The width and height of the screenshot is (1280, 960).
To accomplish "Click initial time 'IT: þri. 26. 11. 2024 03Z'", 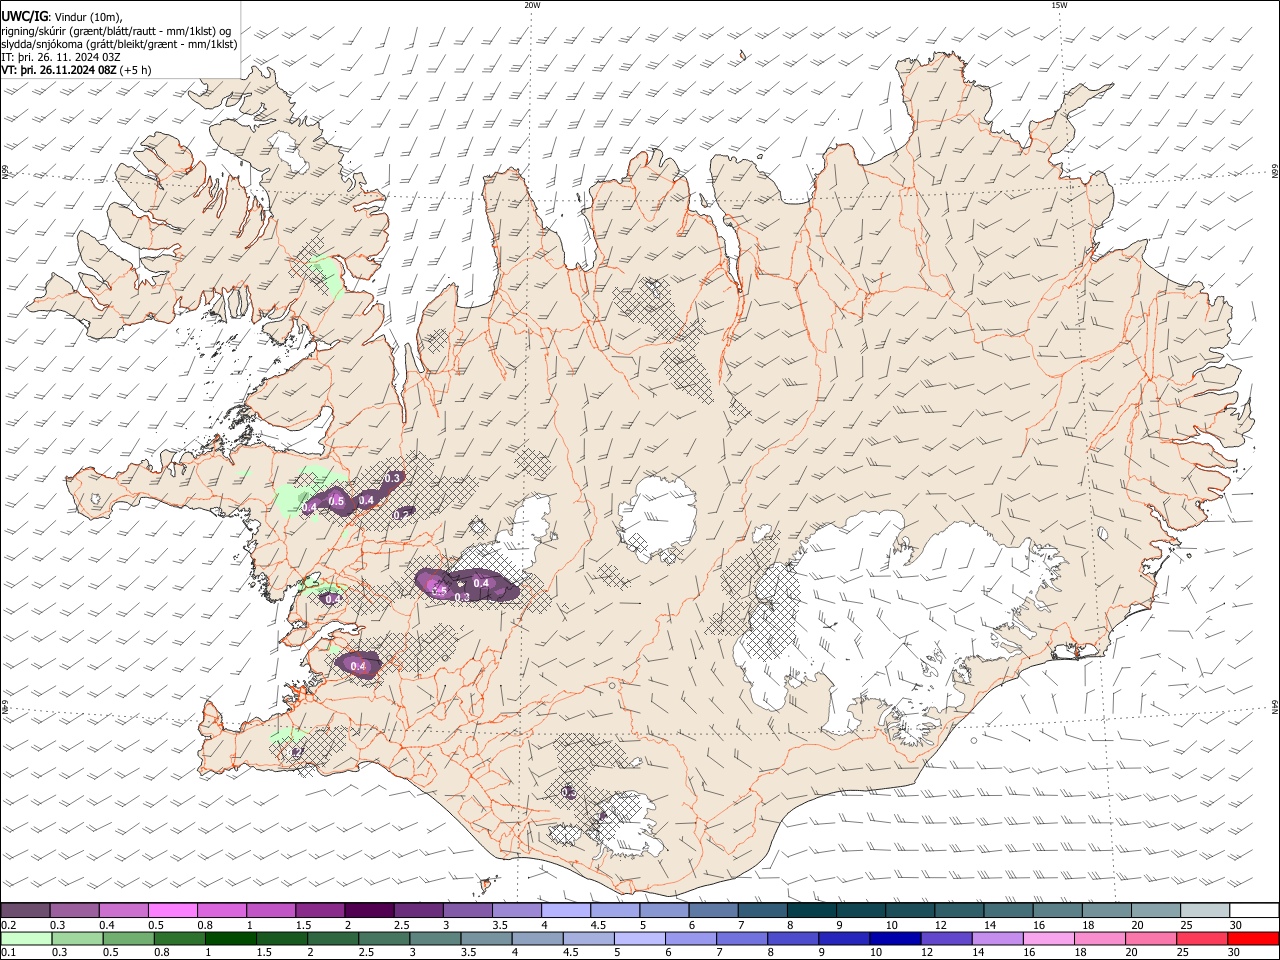I will (61, 57).
